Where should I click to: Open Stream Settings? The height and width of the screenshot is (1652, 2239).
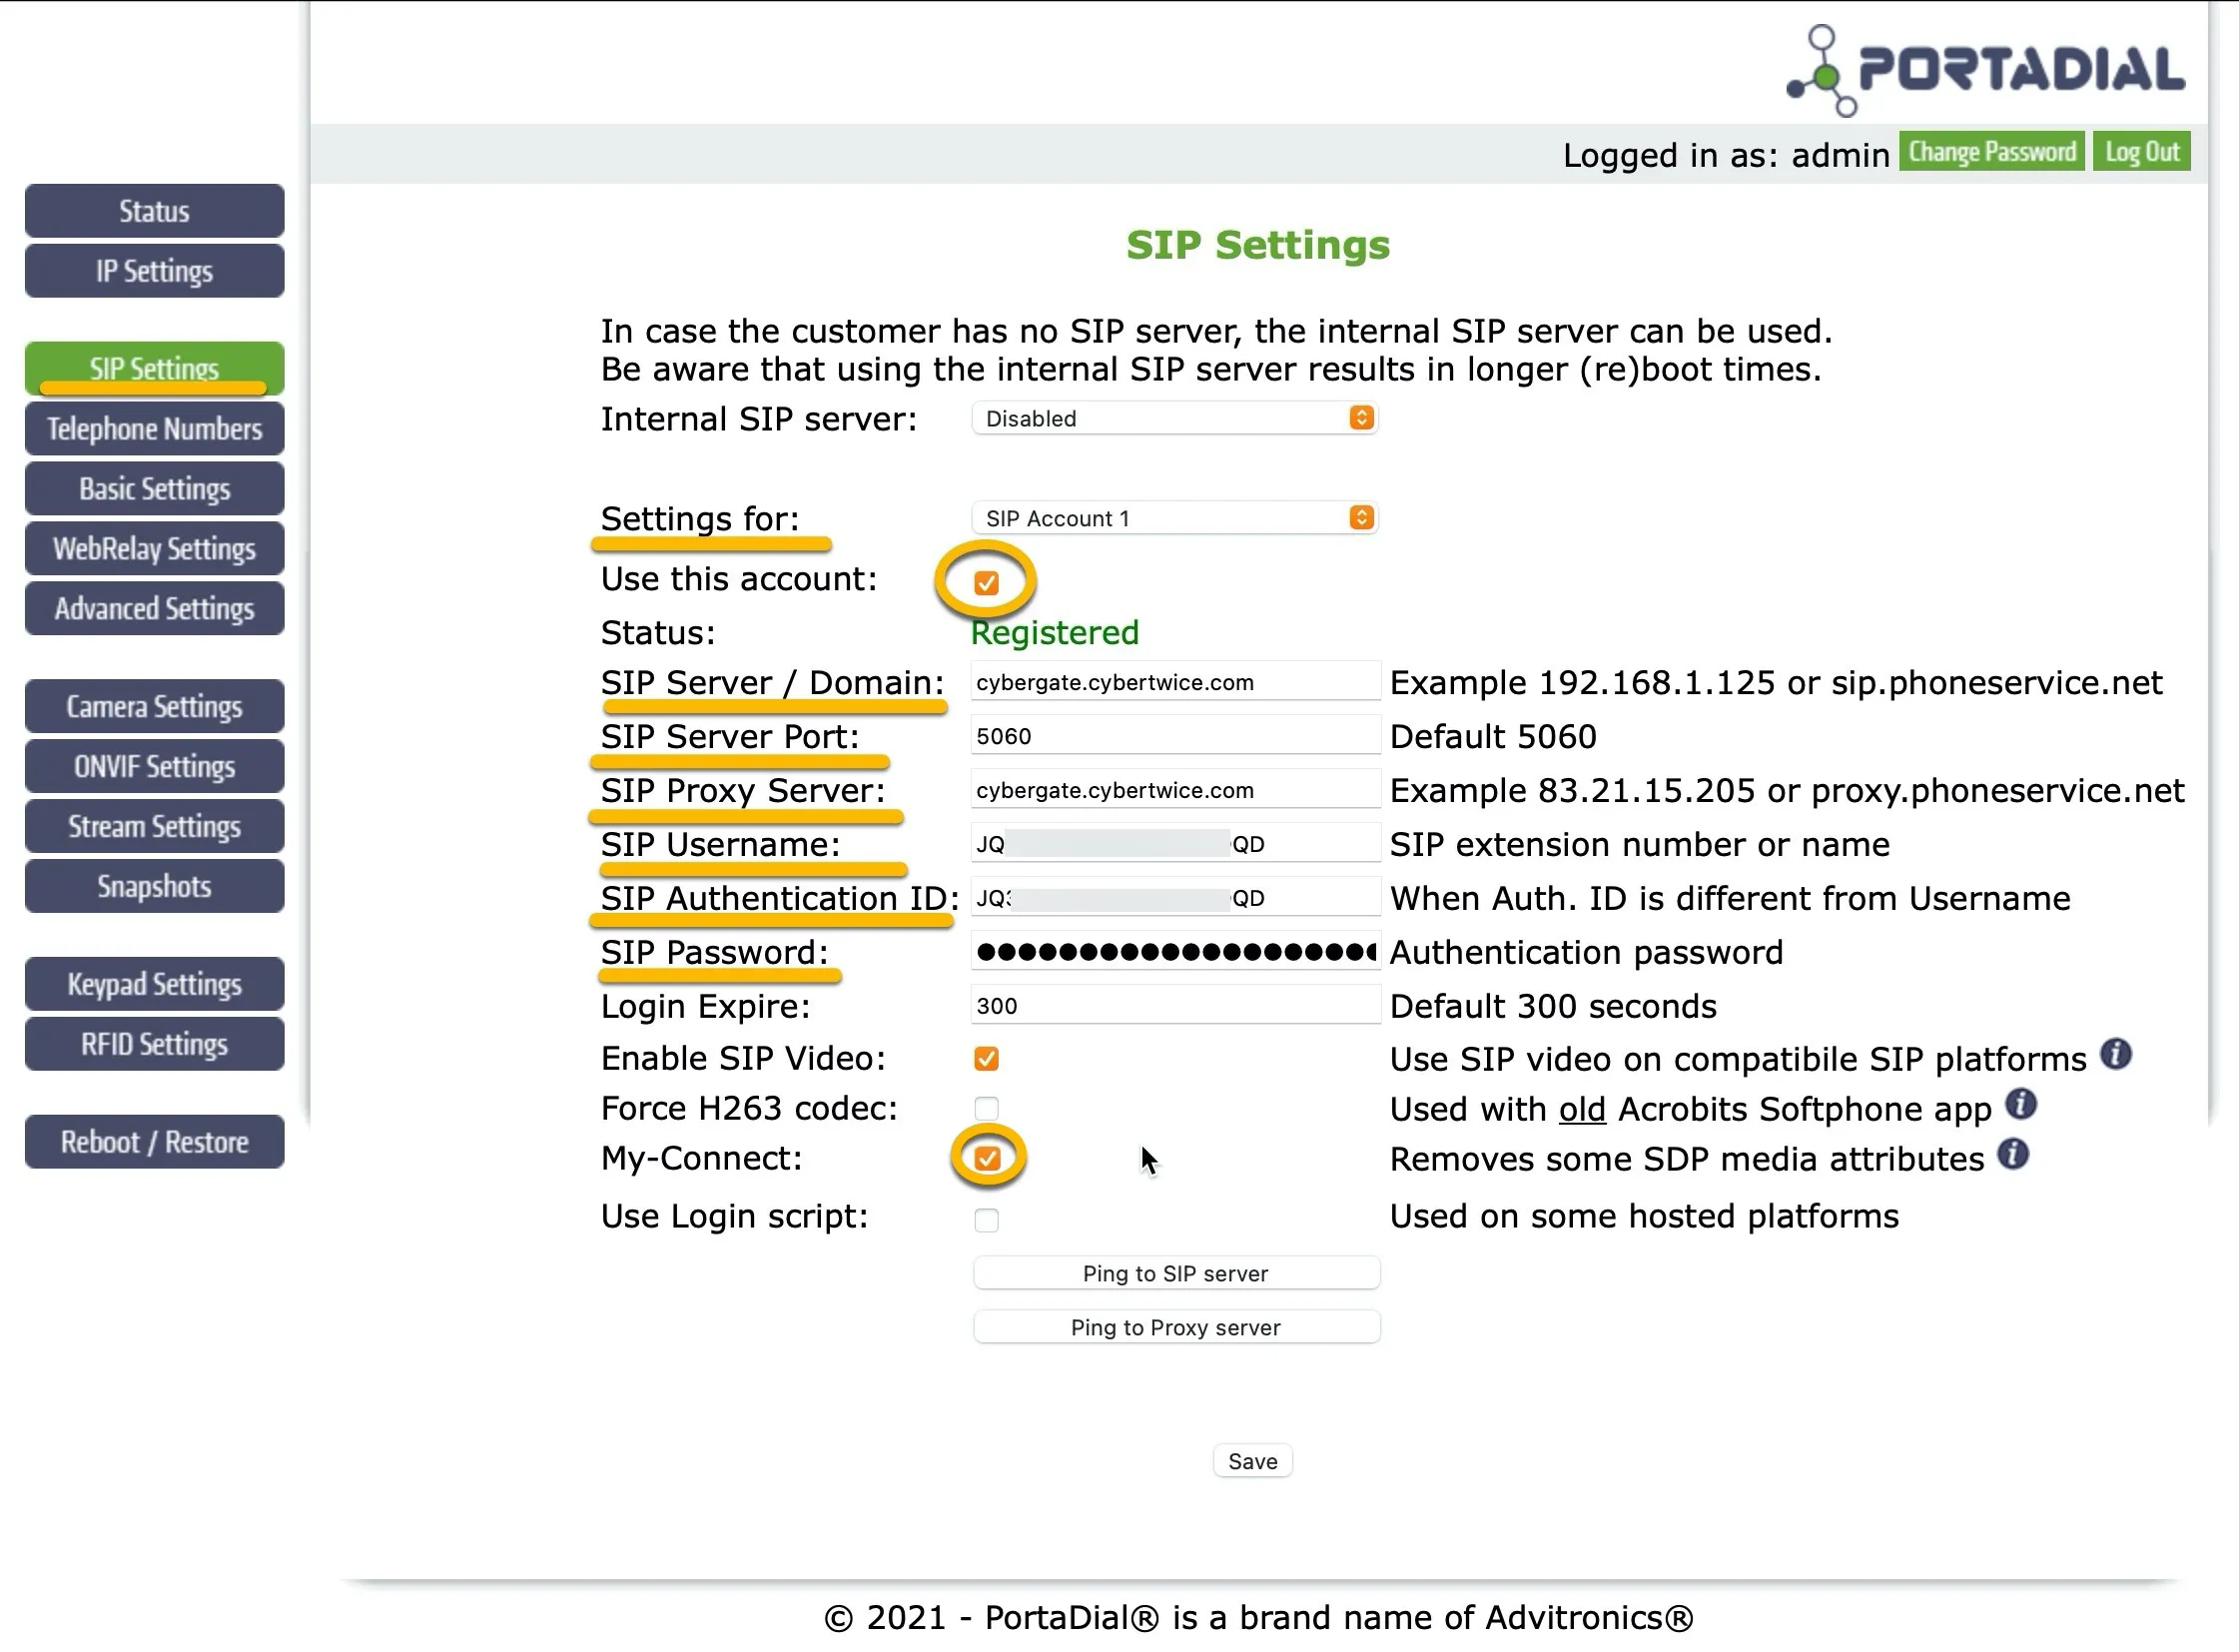point(155,827)
